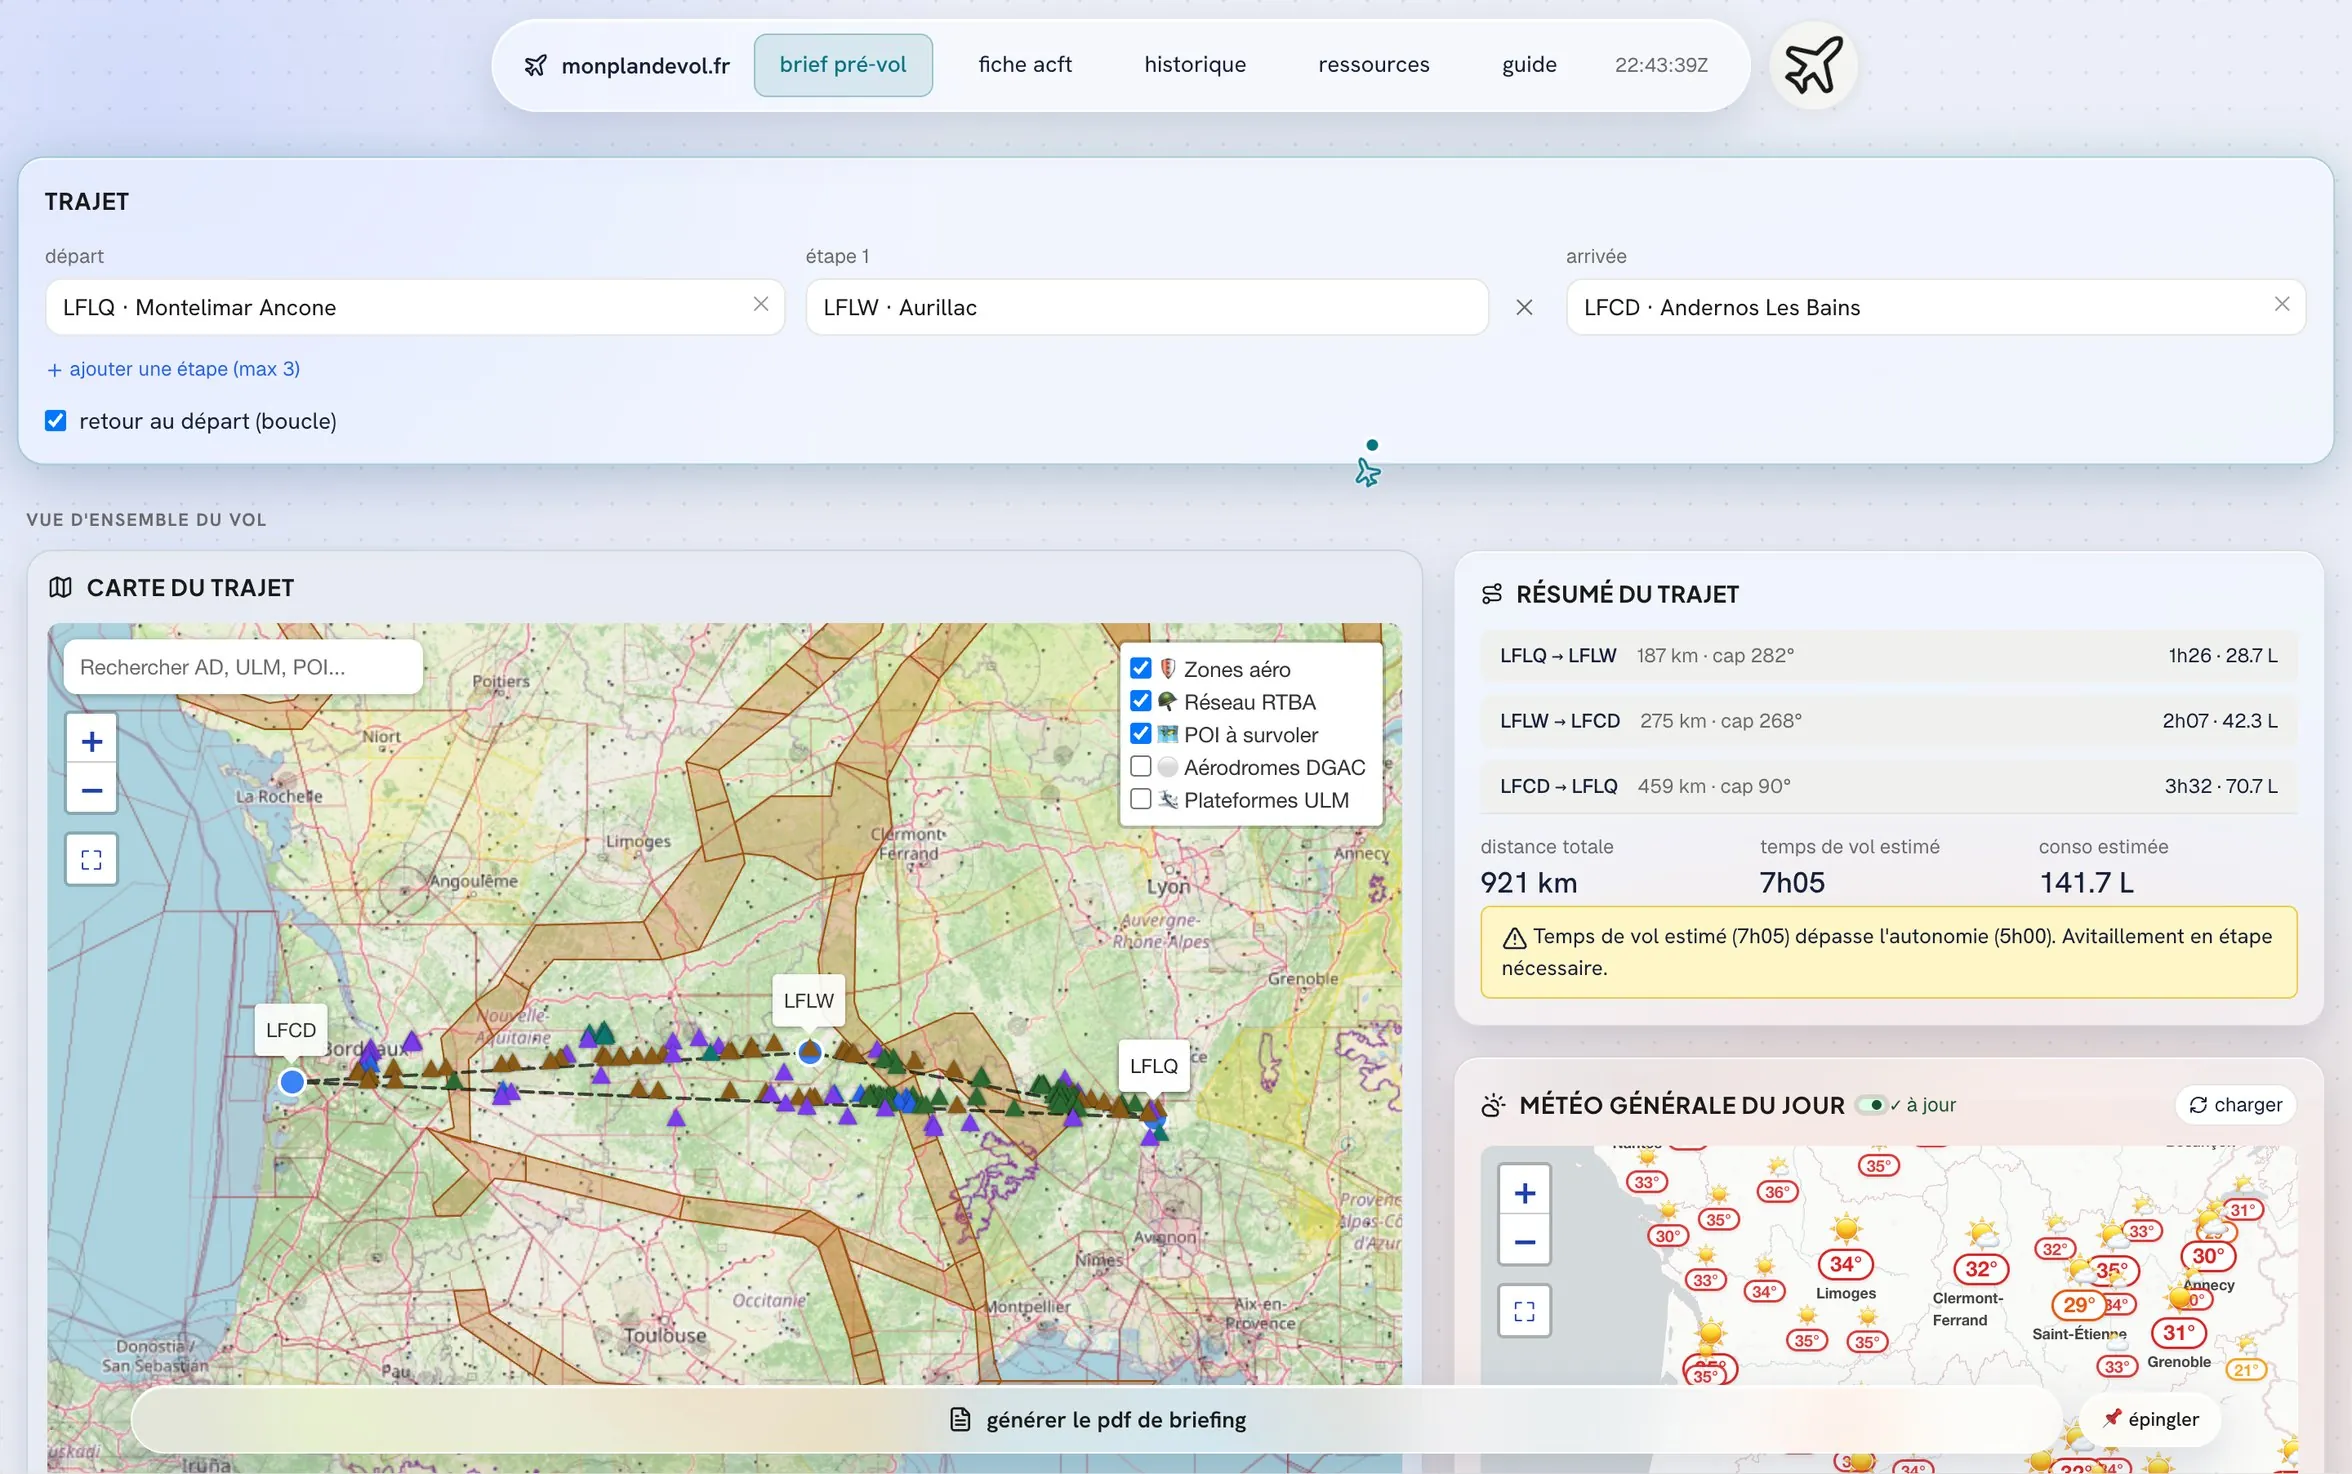Enable the Aérodromes DGAC layer
The width and height of the screenshot is (2352, 1474).
click(1140, 767)
